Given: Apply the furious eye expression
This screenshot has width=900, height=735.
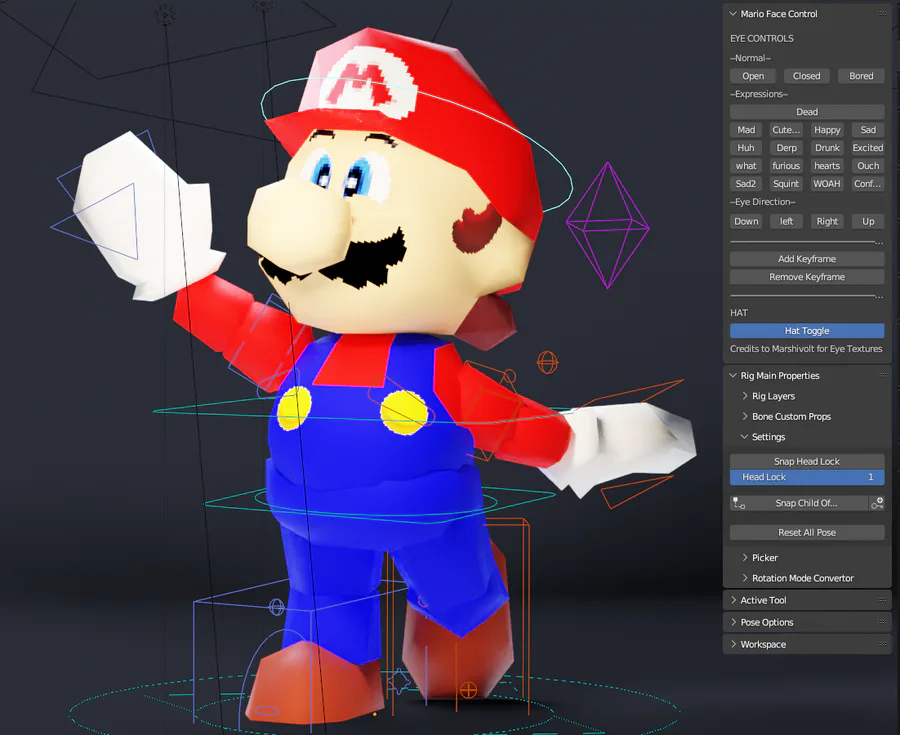Looking at the screenshot, I should (786, 166).
